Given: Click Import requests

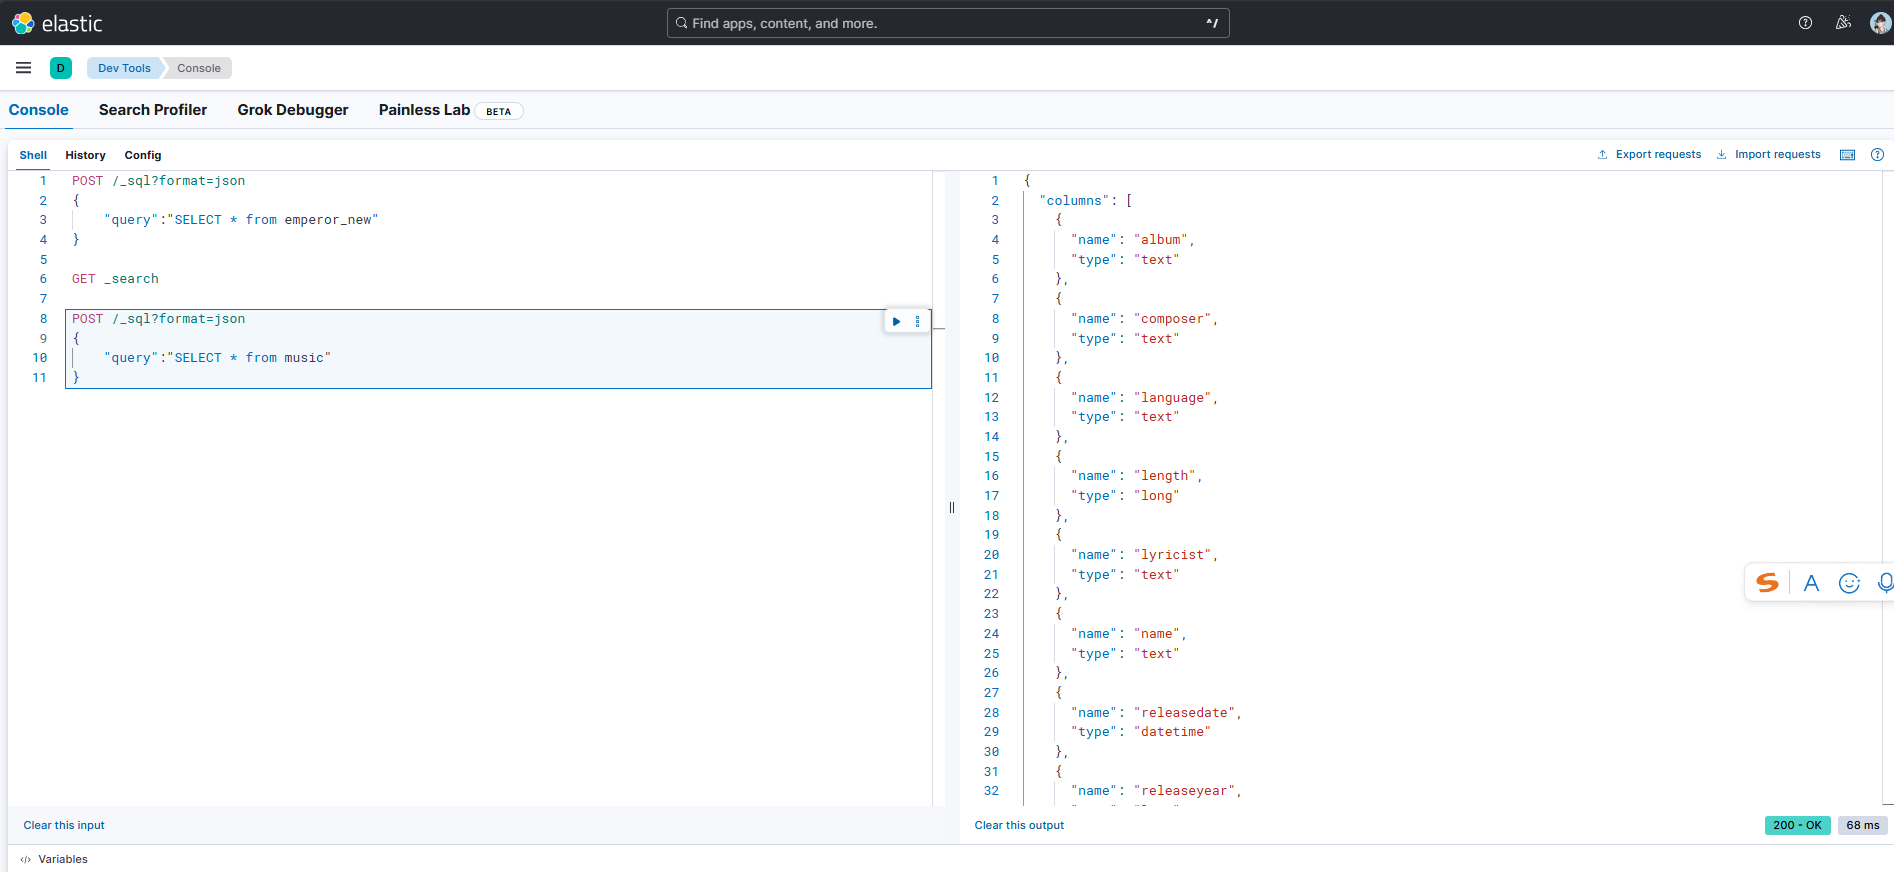Looking at the screenshot, I should (1768, 155).
